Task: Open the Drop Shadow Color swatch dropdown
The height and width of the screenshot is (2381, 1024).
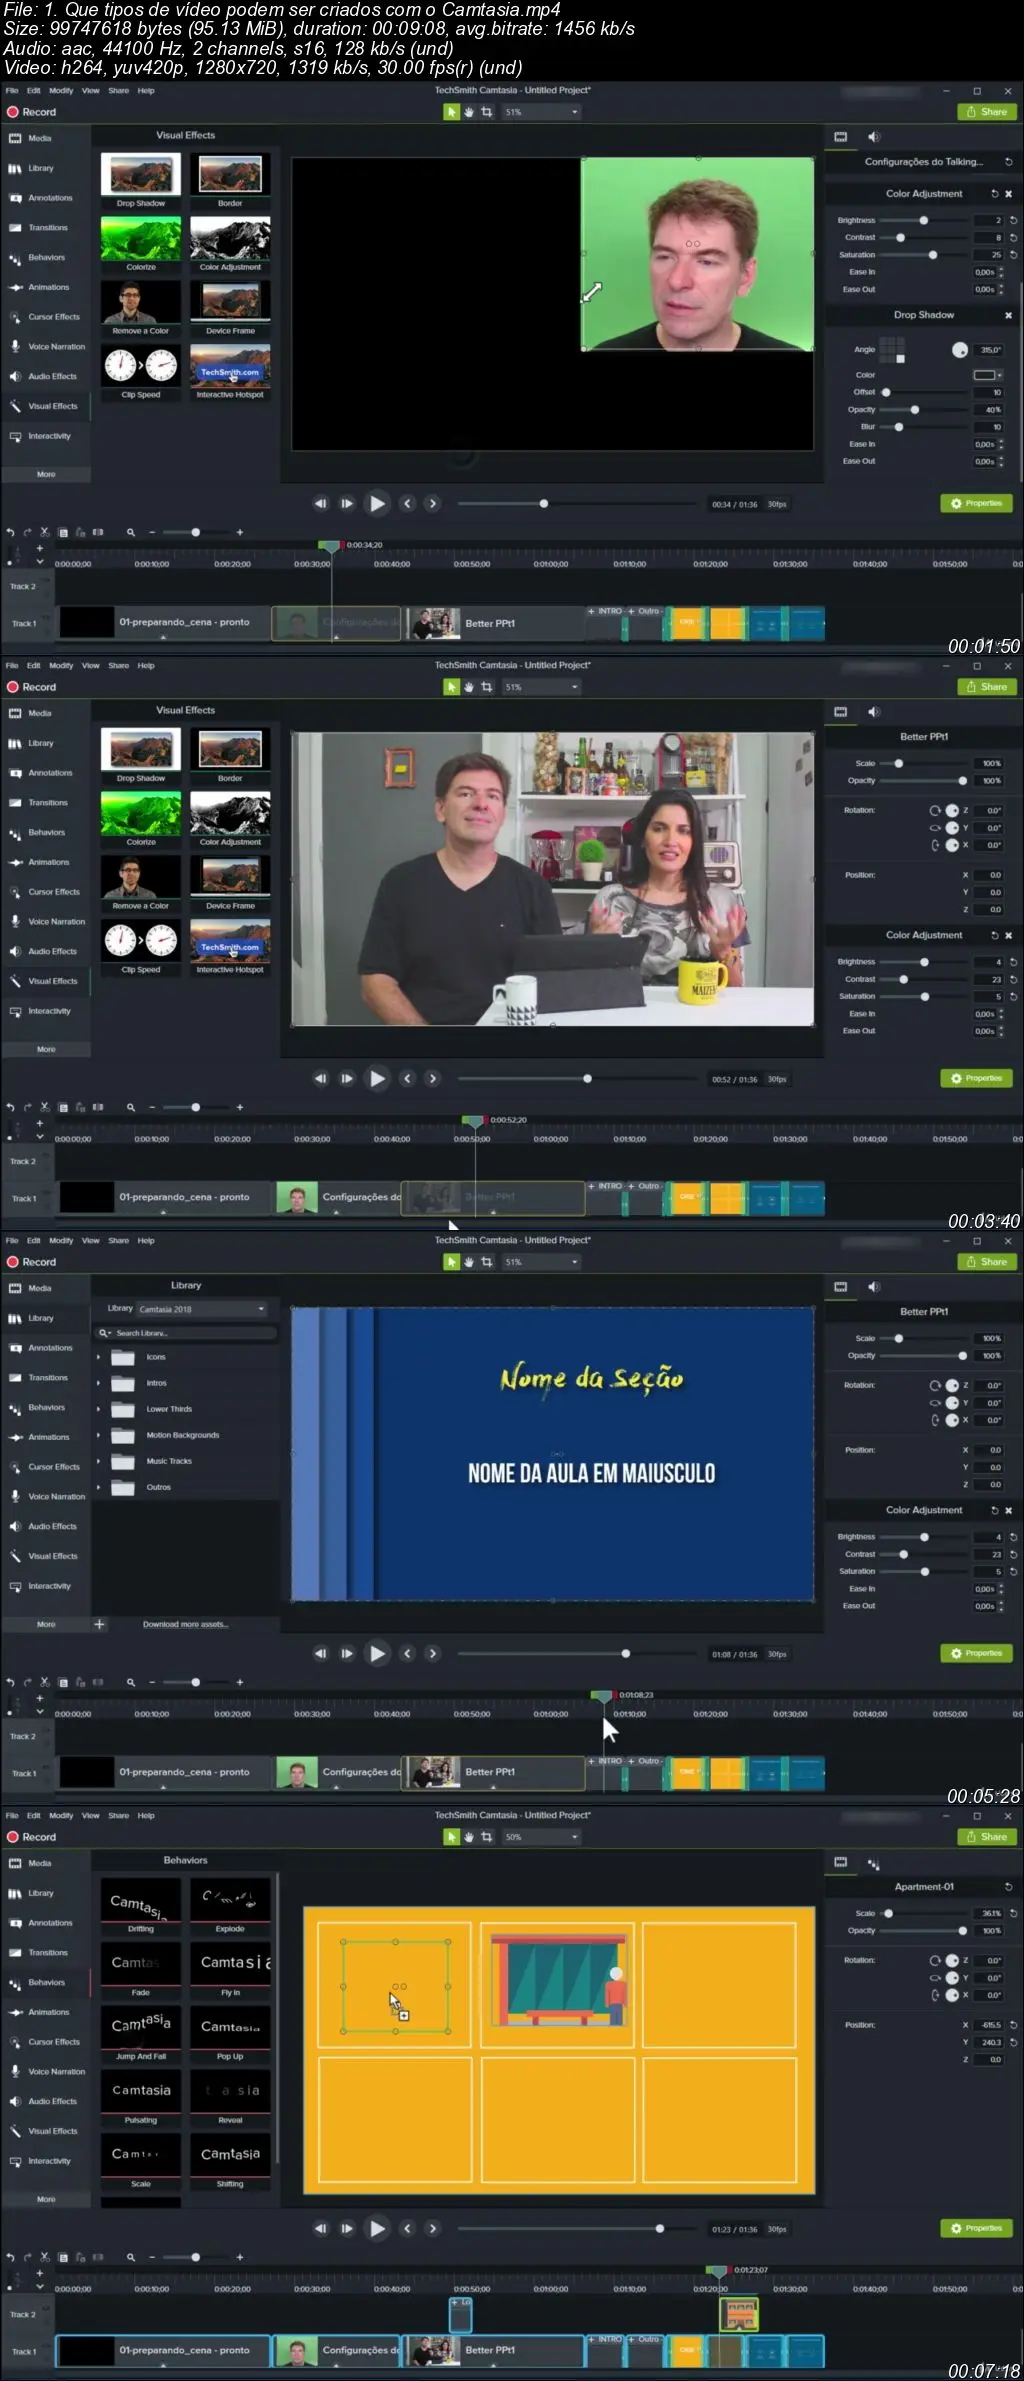Action: tap(988, 375)
